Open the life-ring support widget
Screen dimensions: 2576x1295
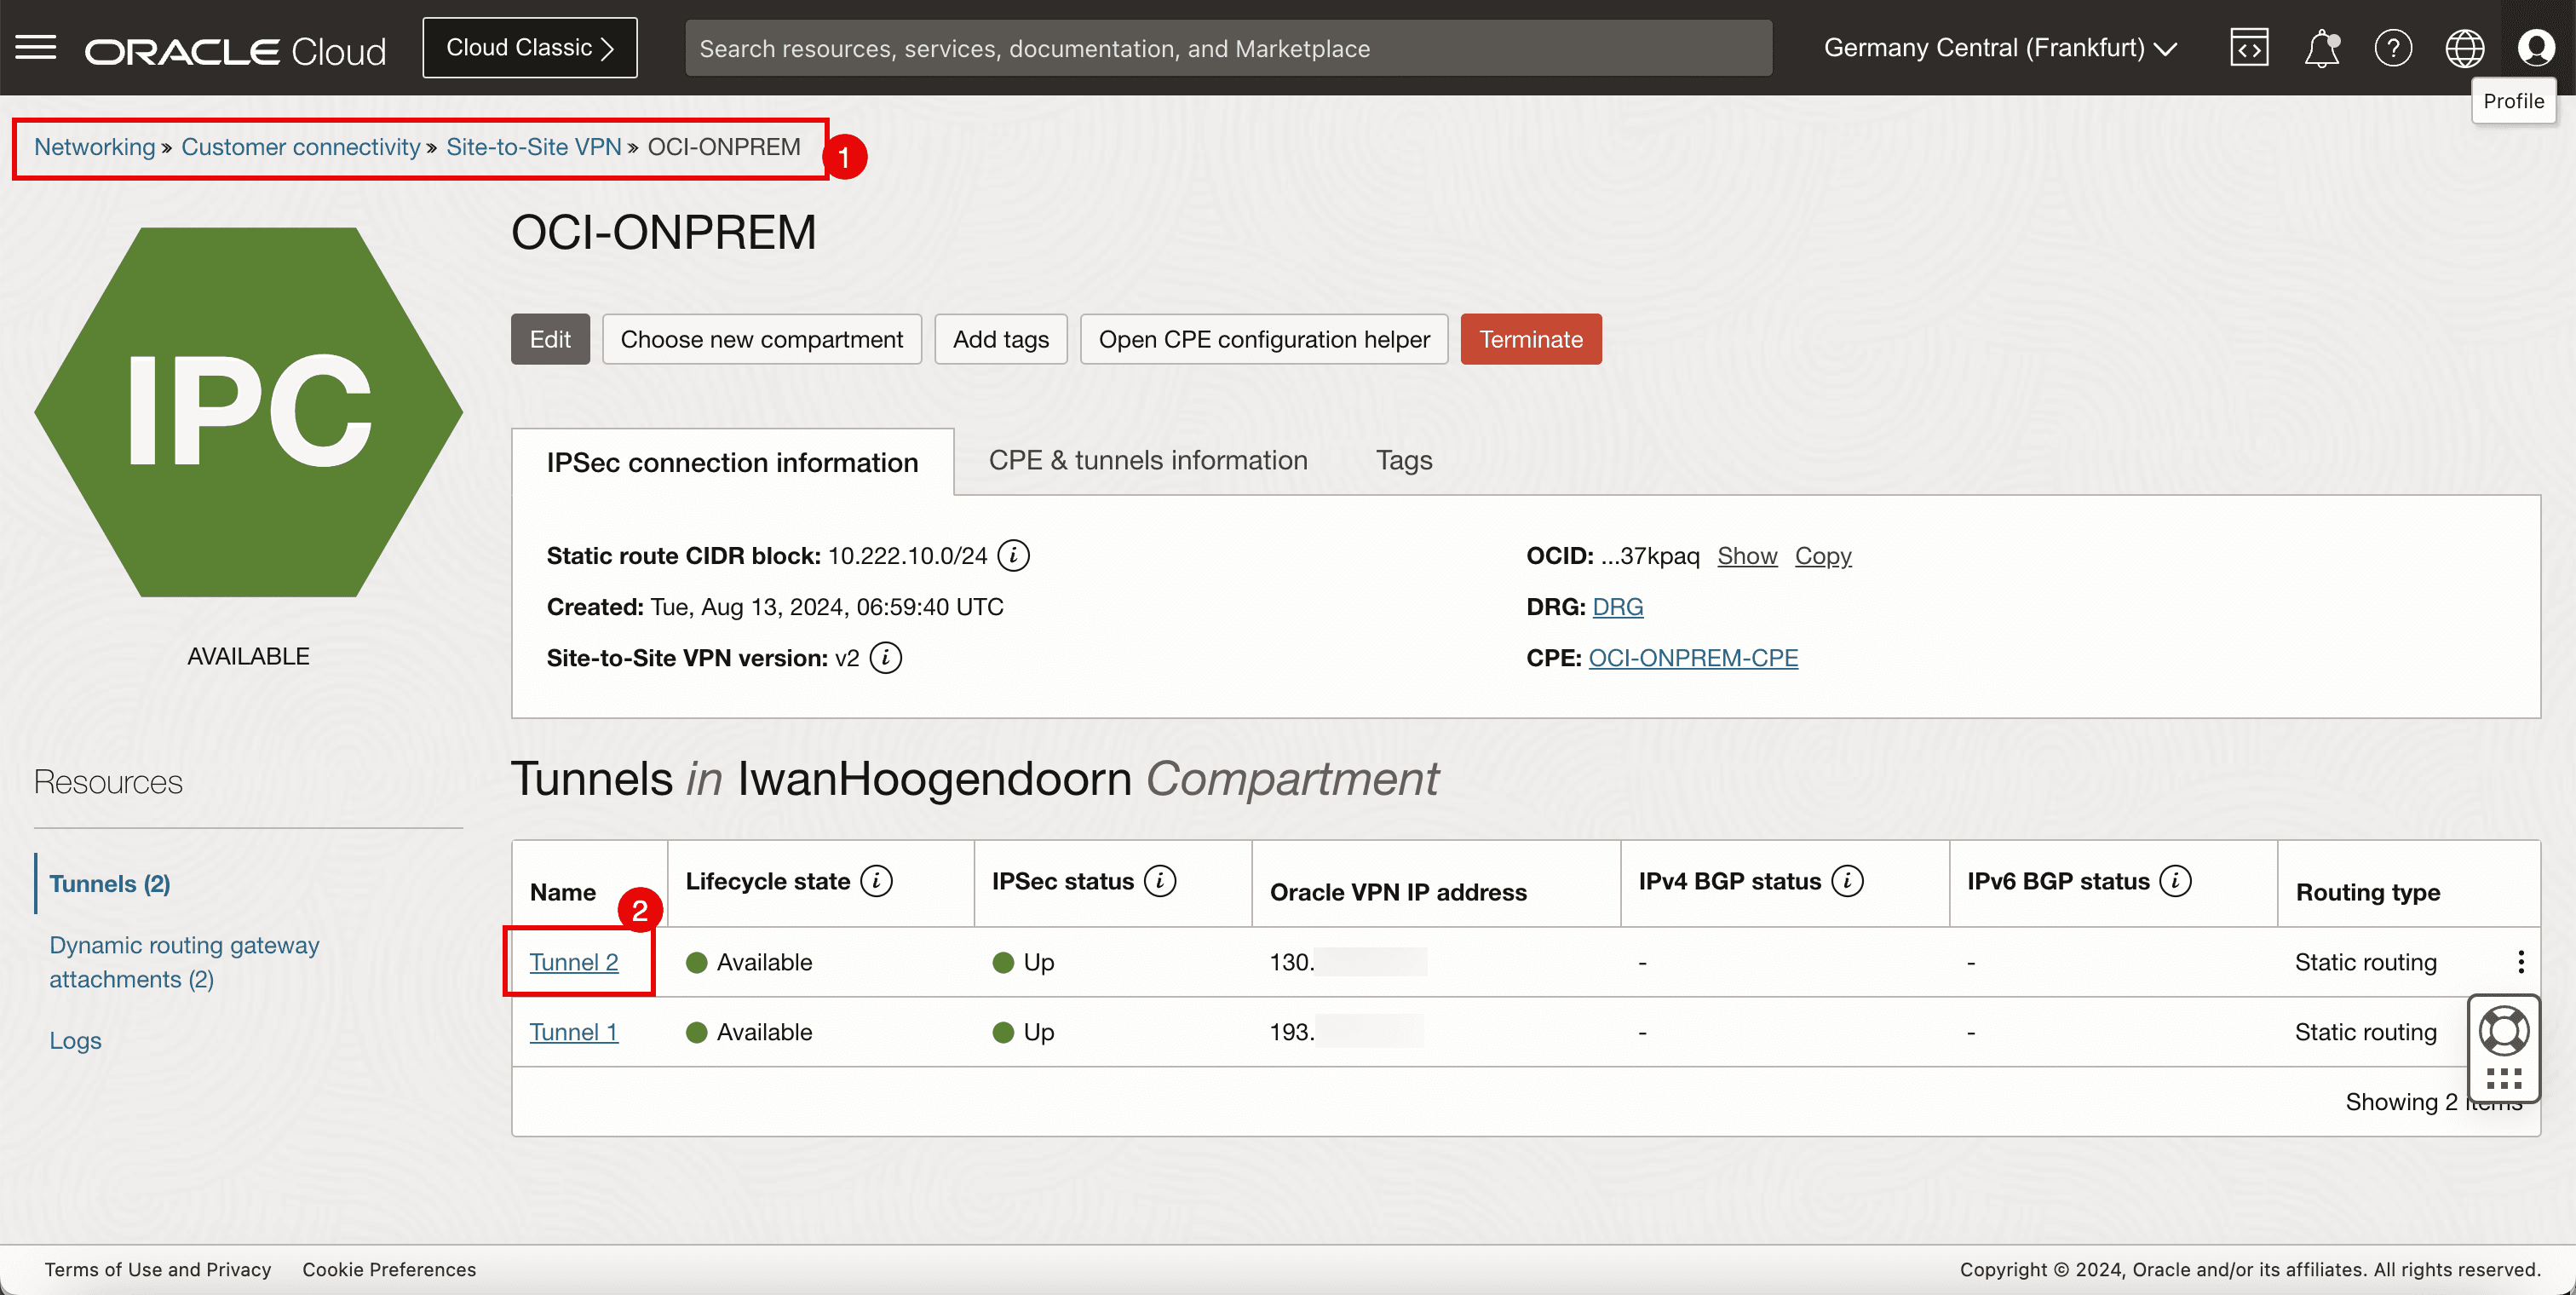coord(2504,1031)
